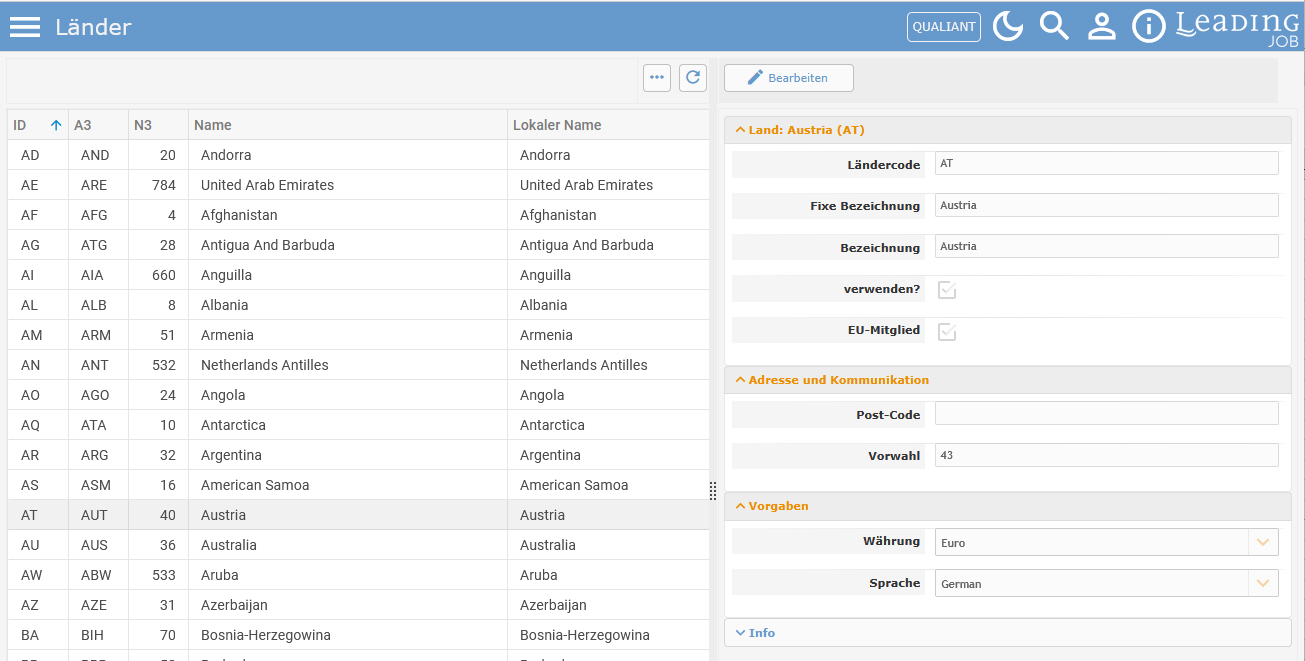
Task: Select the Angola row
Action: pos(358,395)
